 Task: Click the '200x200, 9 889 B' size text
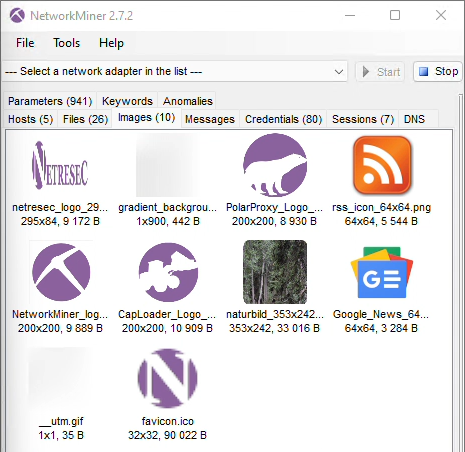coord(60,328)
